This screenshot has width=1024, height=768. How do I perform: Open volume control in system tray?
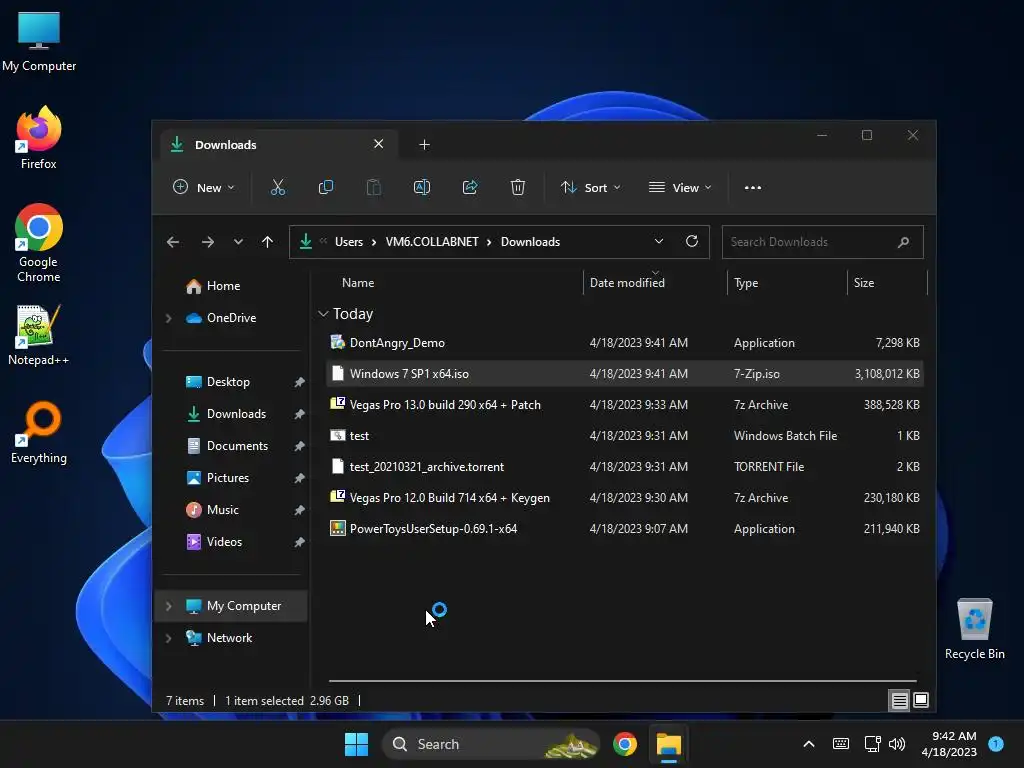[897, 744]
